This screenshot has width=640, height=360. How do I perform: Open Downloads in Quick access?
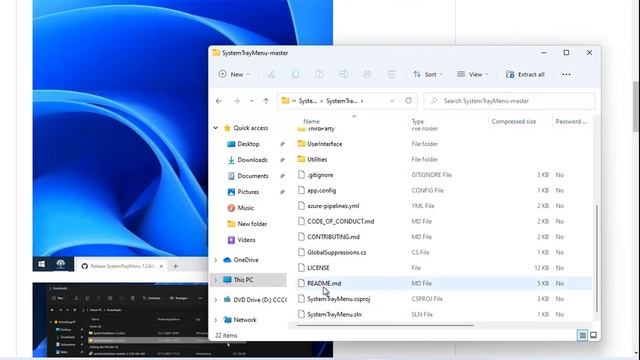point(252,160)
